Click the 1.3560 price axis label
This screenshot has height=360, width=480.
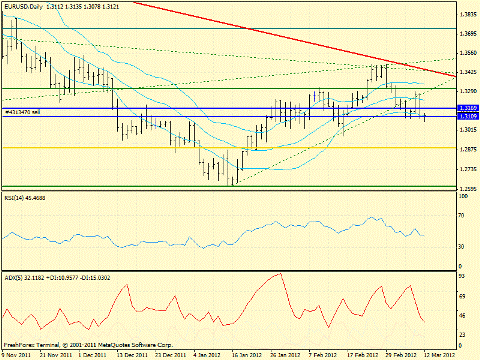coord(468,53)
